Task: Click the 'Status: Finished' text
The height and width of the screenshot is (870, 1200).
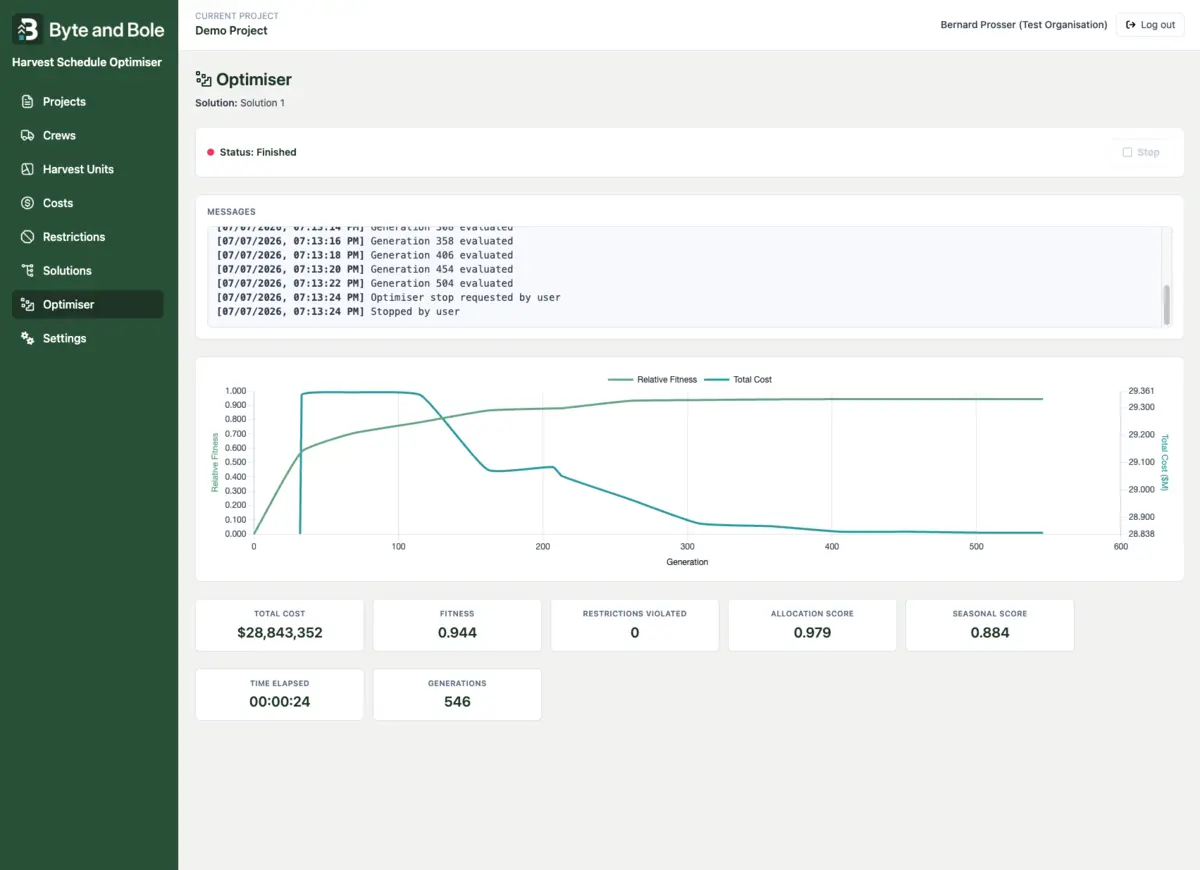Action: [x=258, y=153]
